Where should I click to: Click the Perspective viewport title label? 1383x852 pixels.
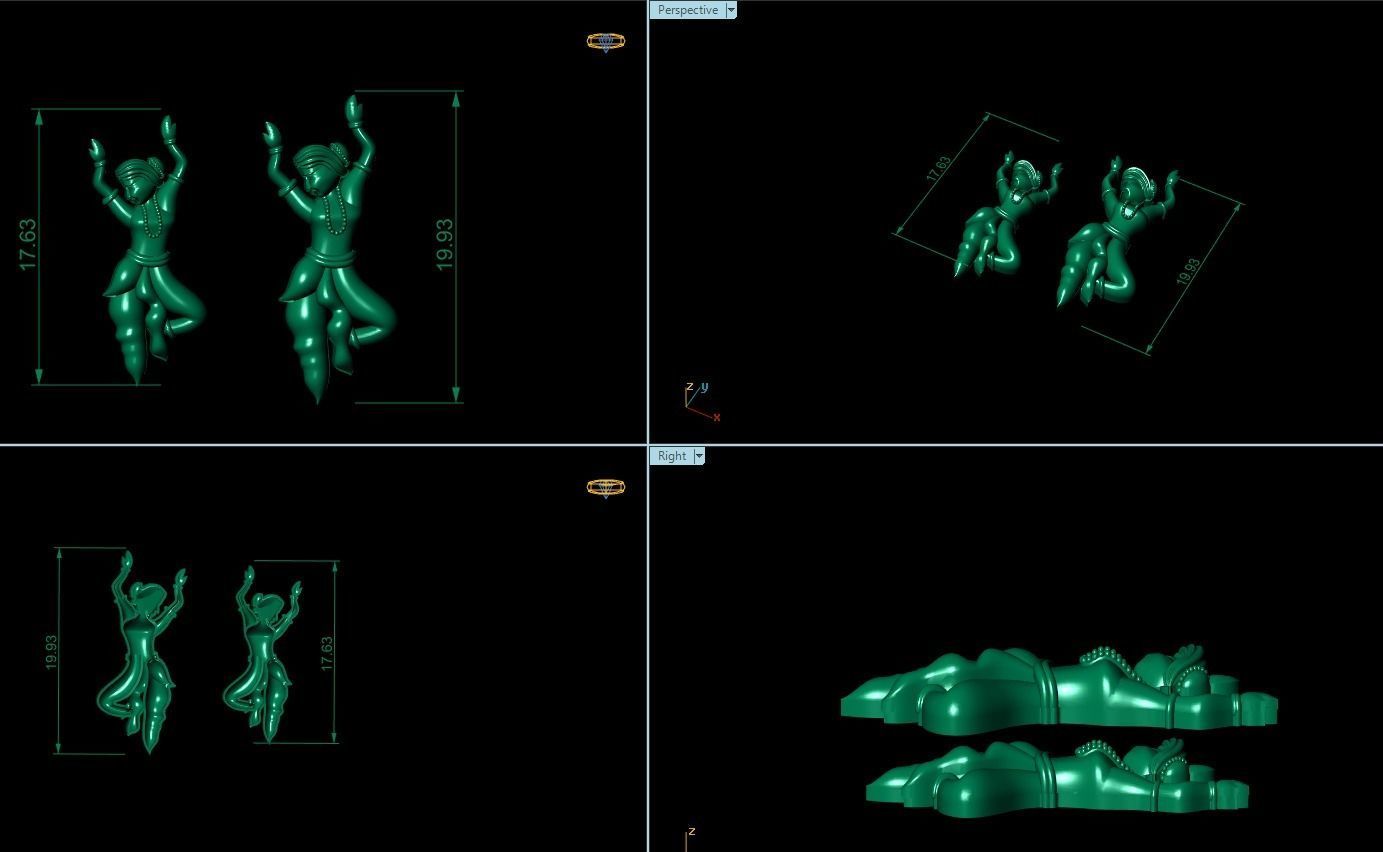[687, 10]
